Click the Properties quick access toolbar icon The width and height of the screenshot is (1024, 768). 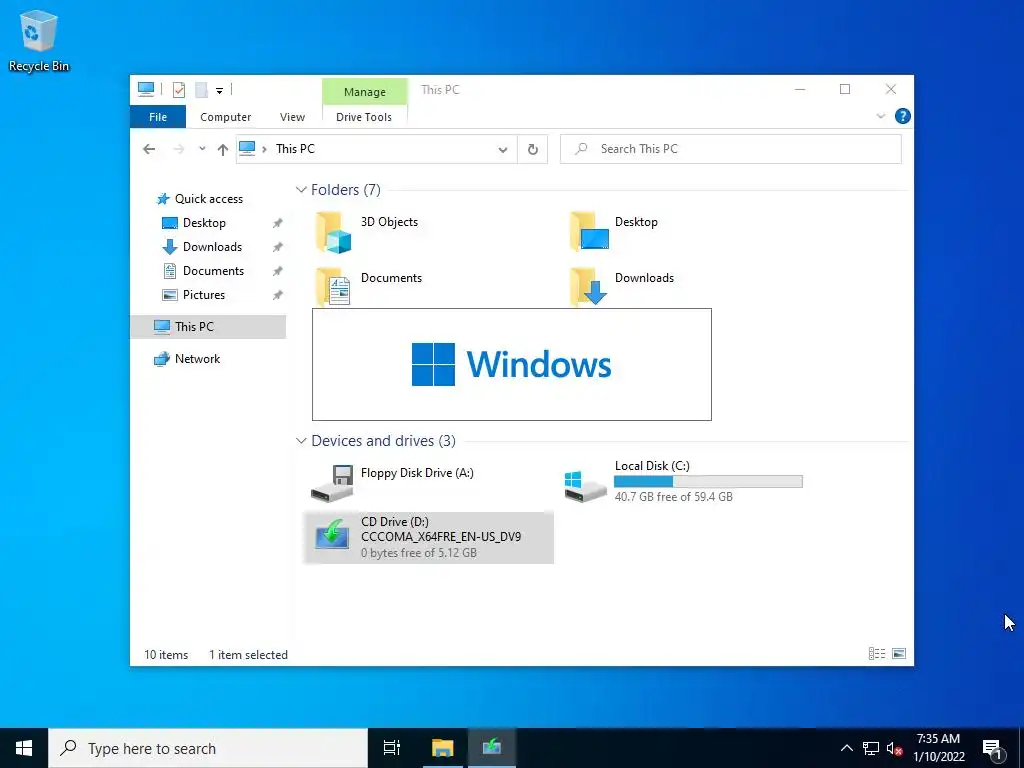coord(179,89)
